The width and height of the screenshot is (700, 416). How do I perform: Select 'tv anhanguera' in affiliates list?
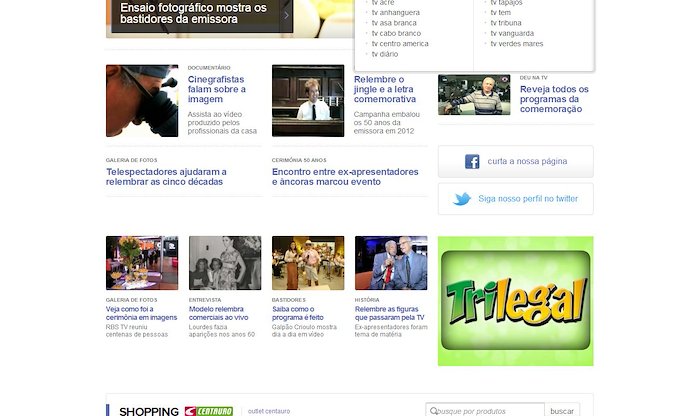(396, 12)
